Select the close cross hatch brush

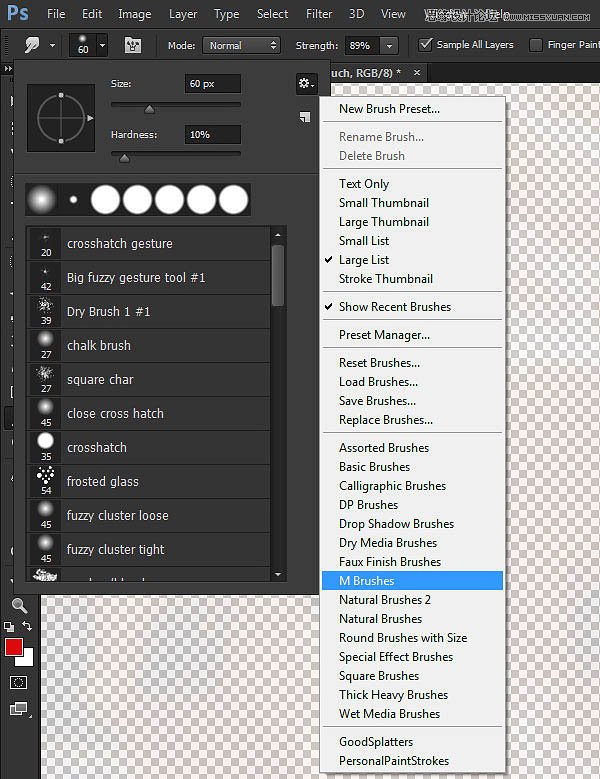coord(149,413)
